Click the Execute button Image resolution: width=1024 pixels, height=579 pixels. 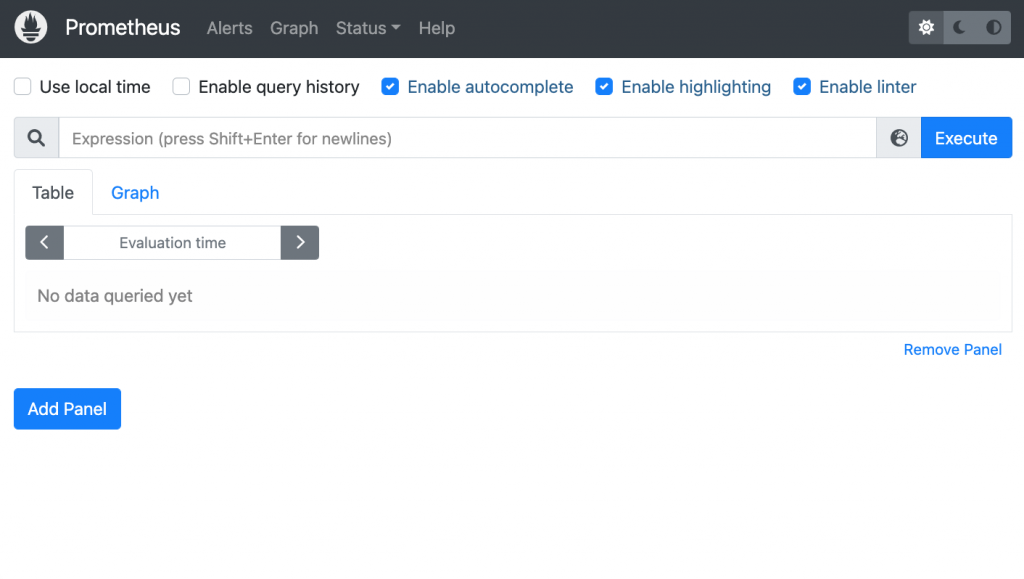[x=967, y=138]
